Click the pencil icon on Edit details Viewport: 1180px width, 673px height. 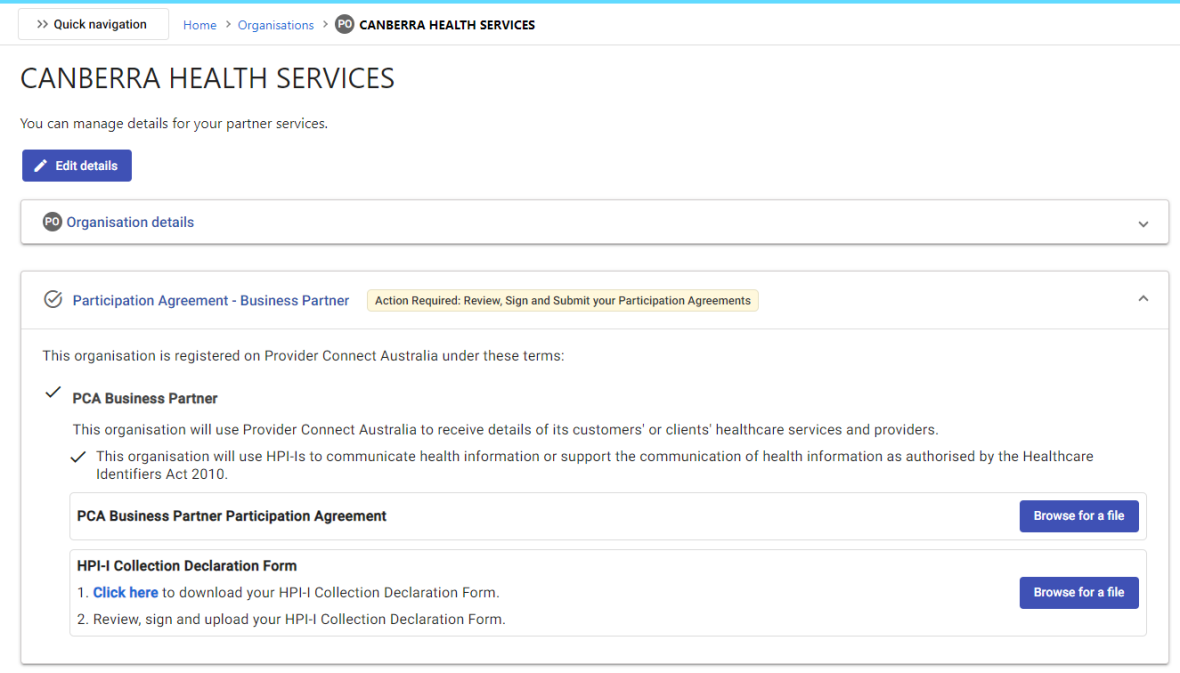[x=41, y=166]
